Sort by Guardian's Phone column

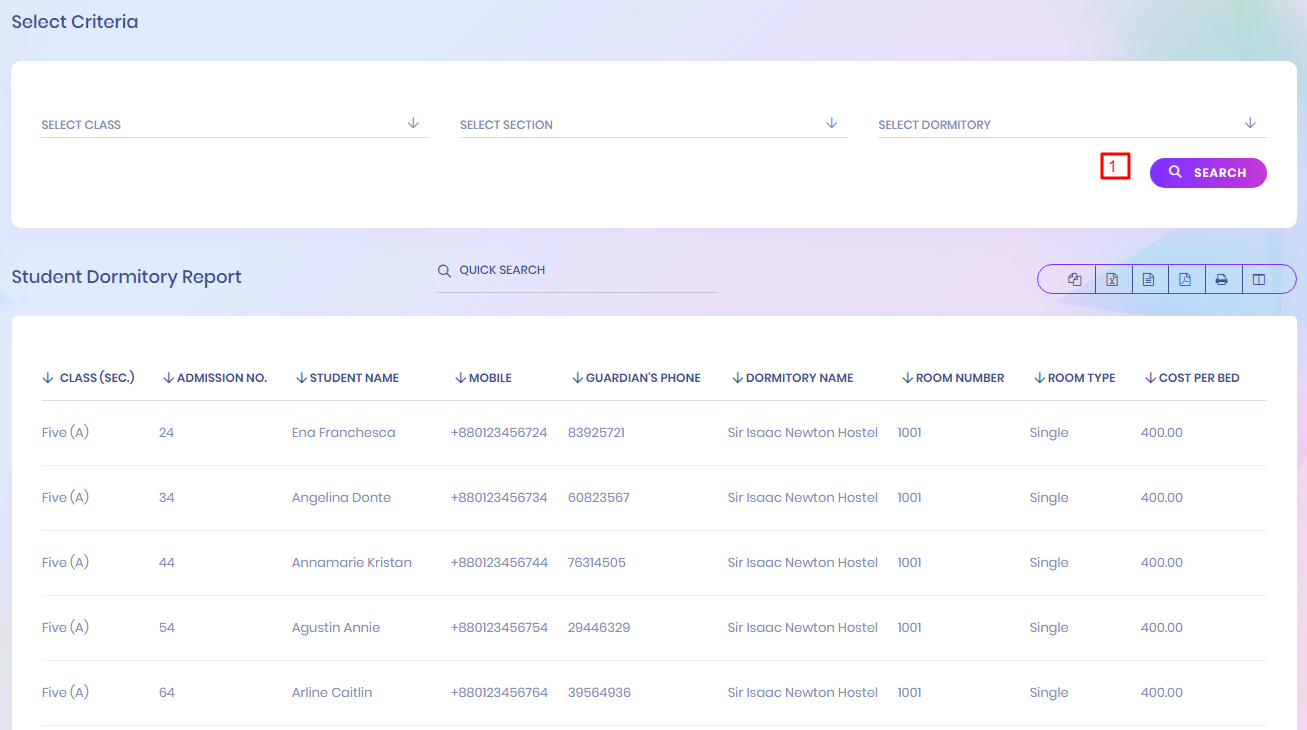coord(642,378)
